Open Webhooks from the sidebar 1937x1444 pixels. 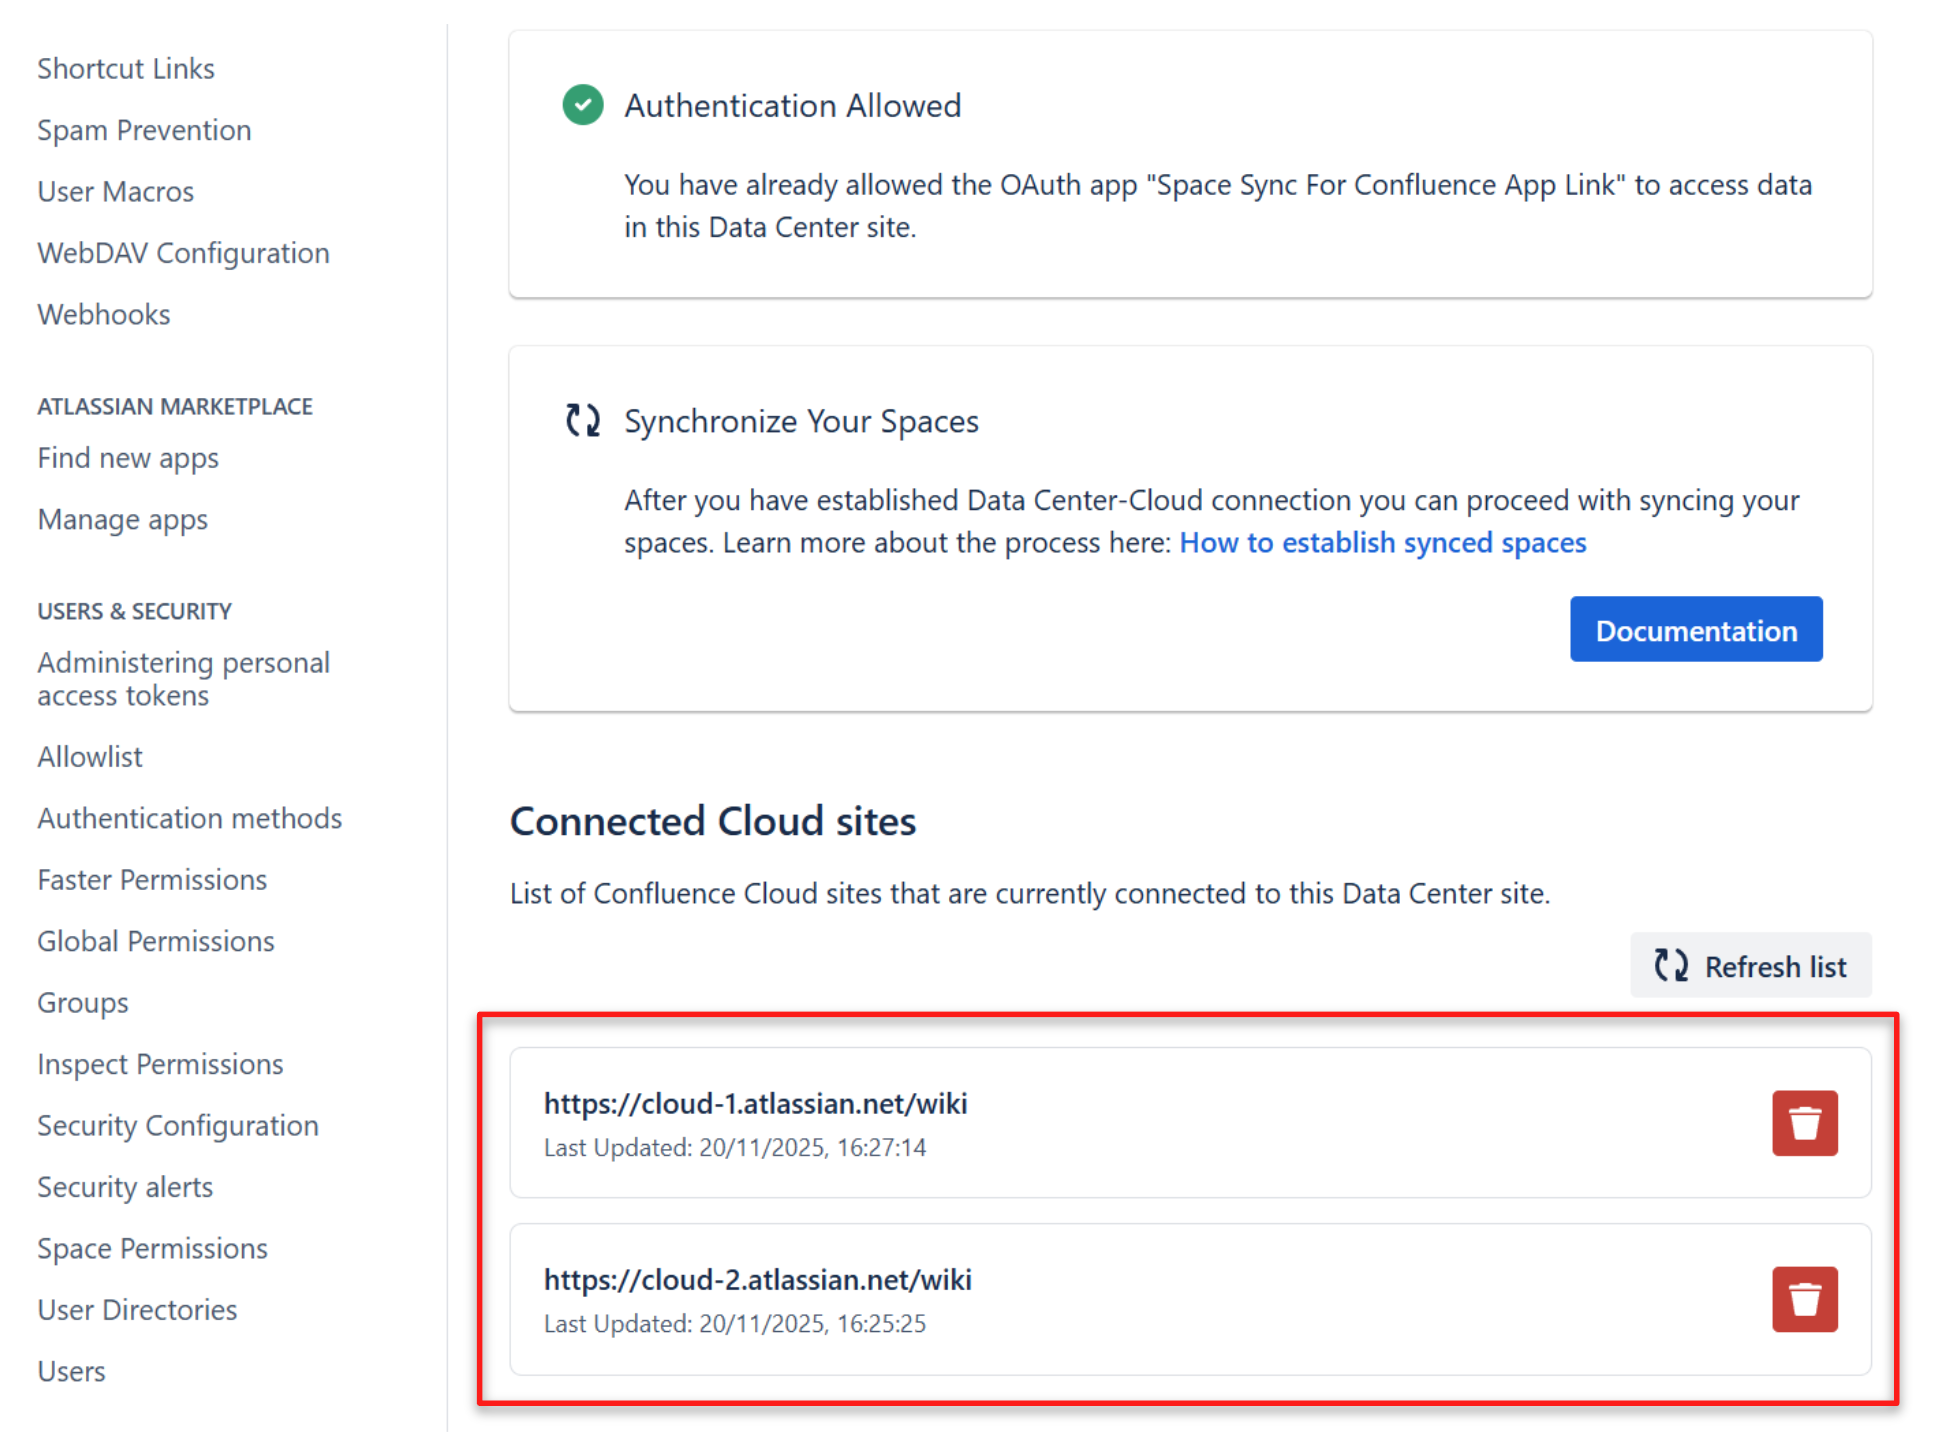click(104, 314)
